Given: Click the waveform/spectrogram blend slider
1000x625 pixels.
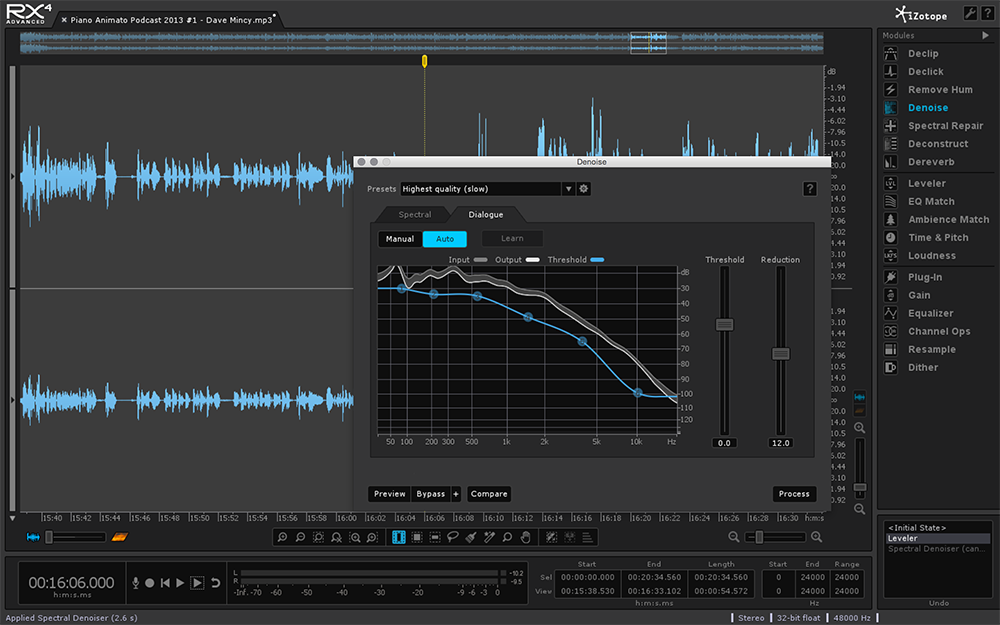Looking at the screenshot, I should click(x=50, y=538).
